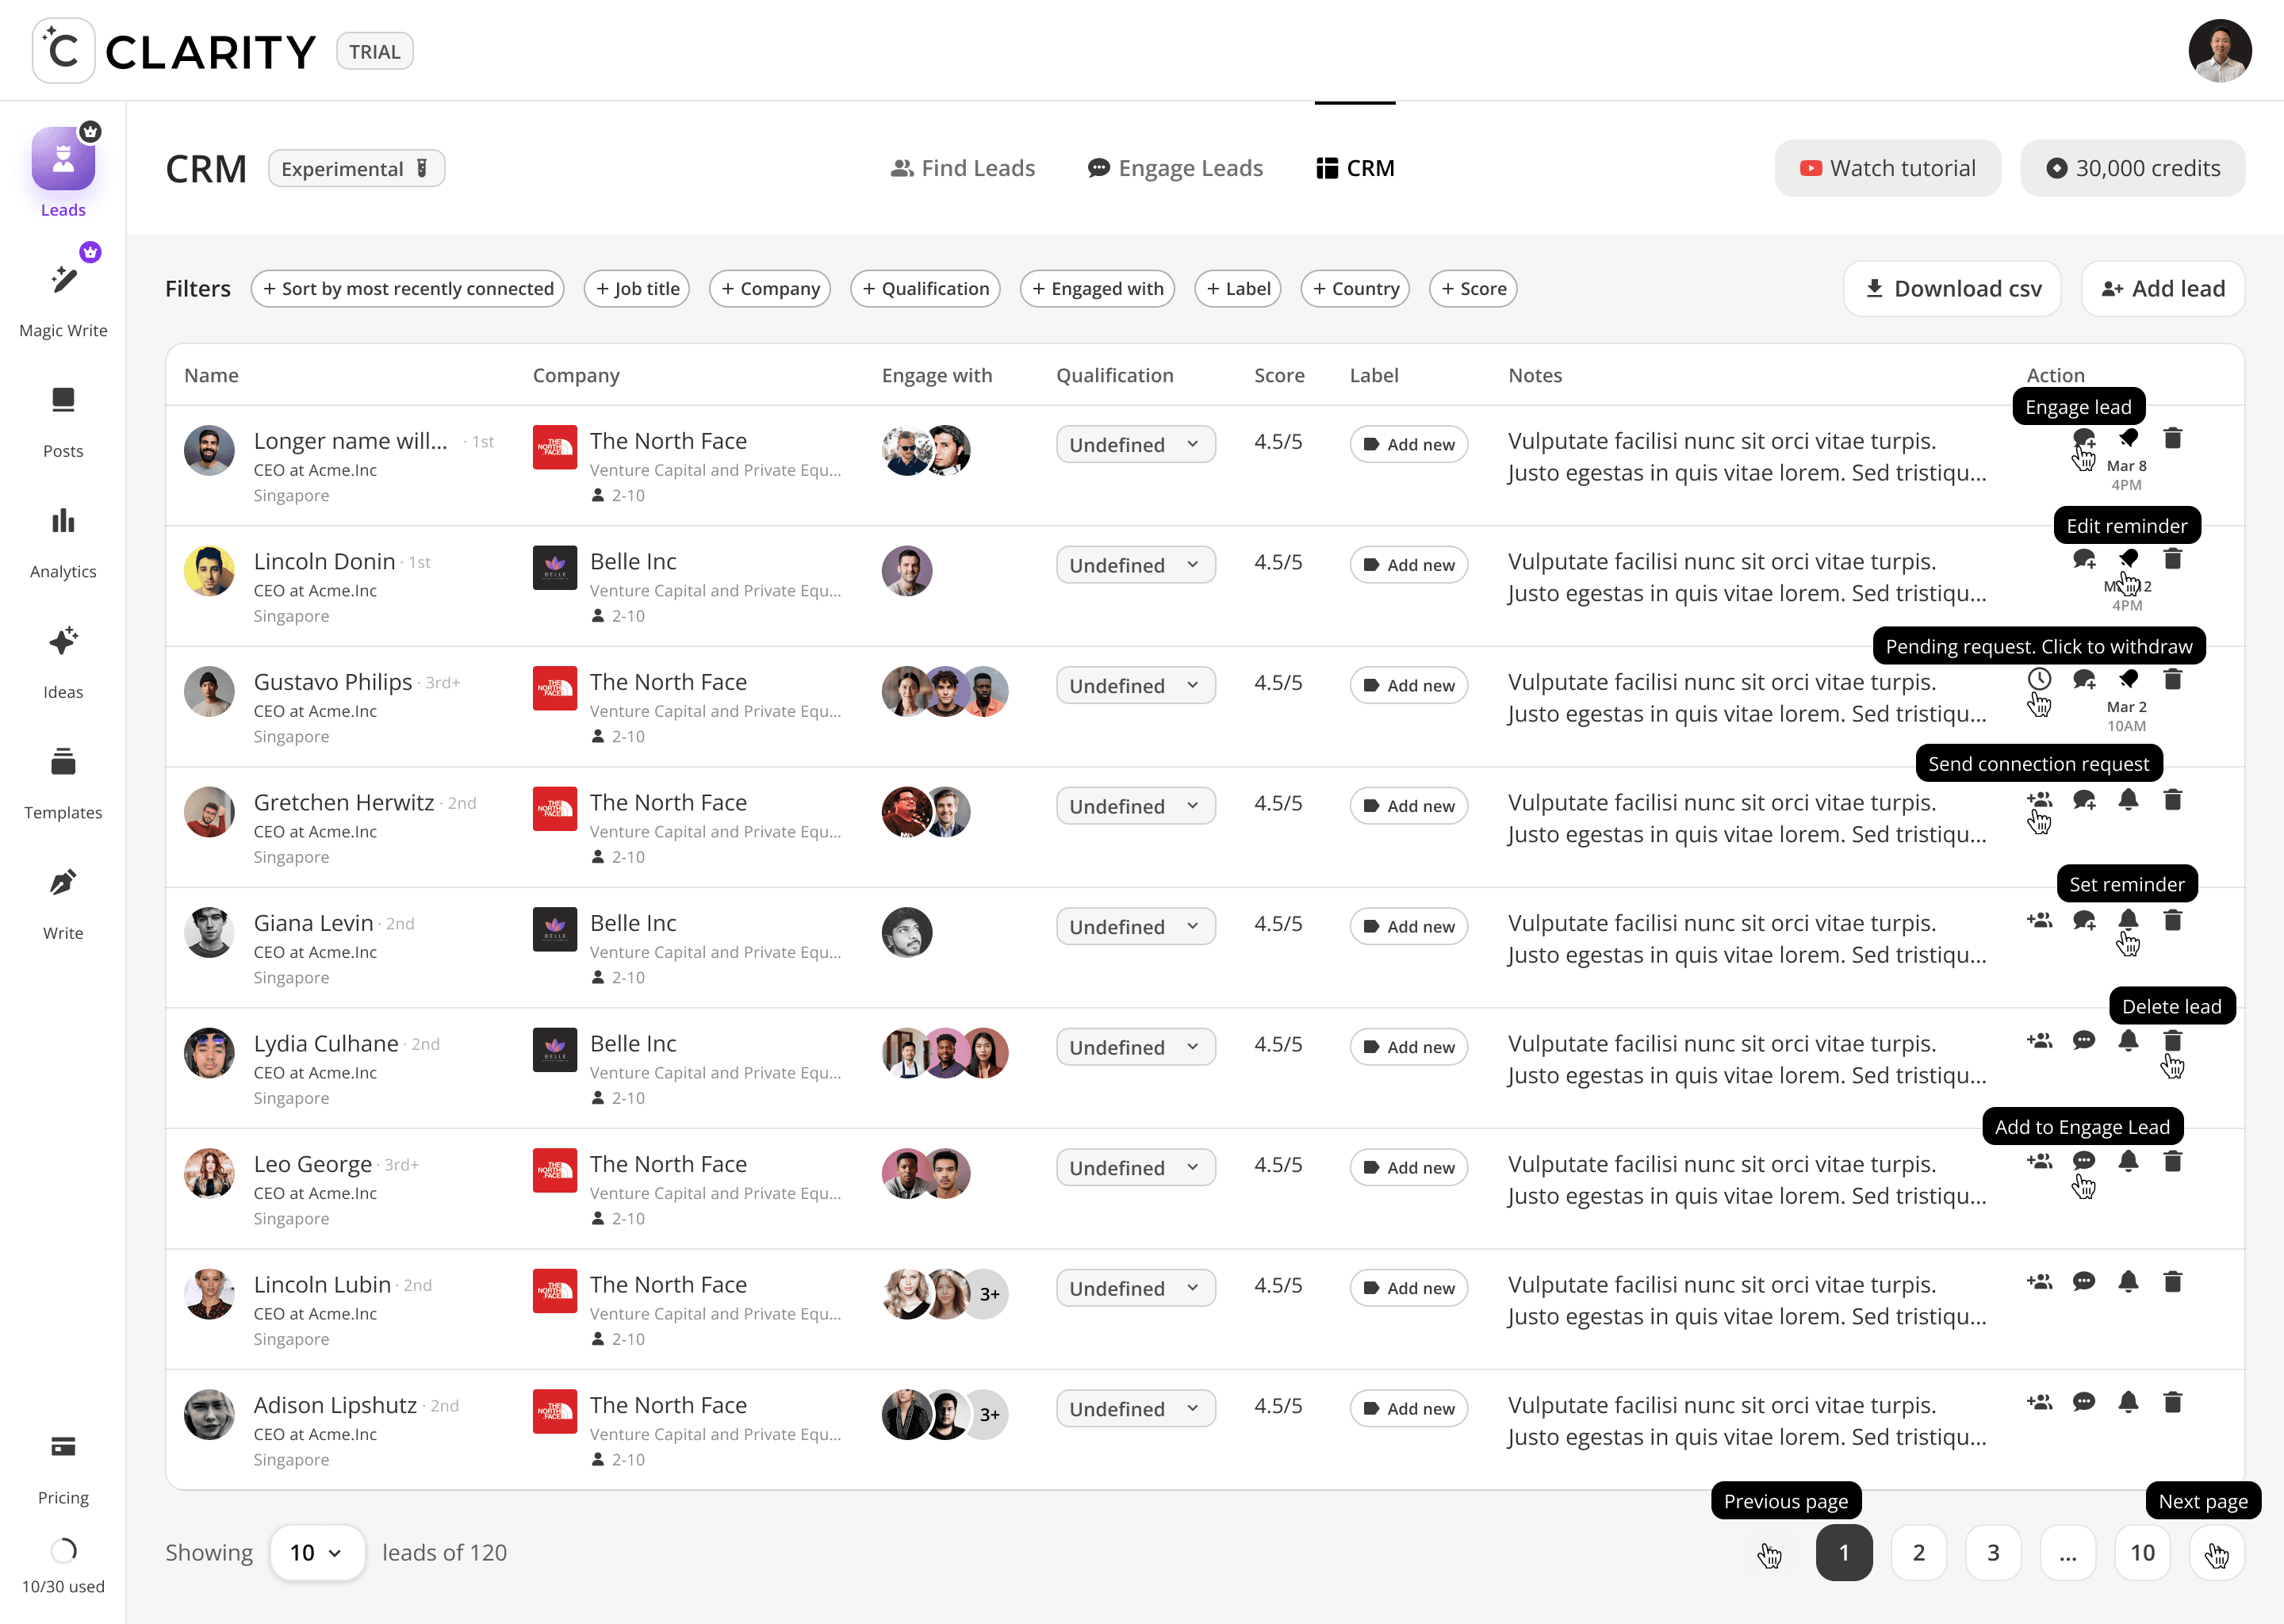Set reminder bell for Giana Levin
The height and width of the screenshot is (1624, 2284).
coord(2128,920)
